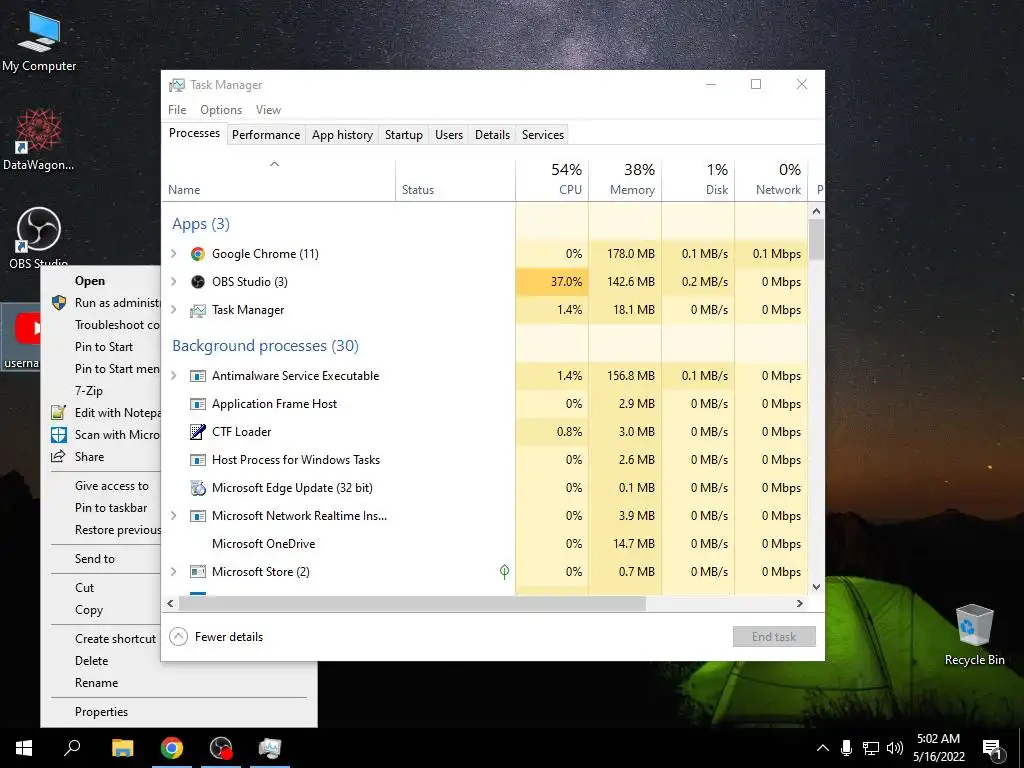
Task: Expand Microsoft Network Realtime Inspection row
Action: click(x=174, y=515)
